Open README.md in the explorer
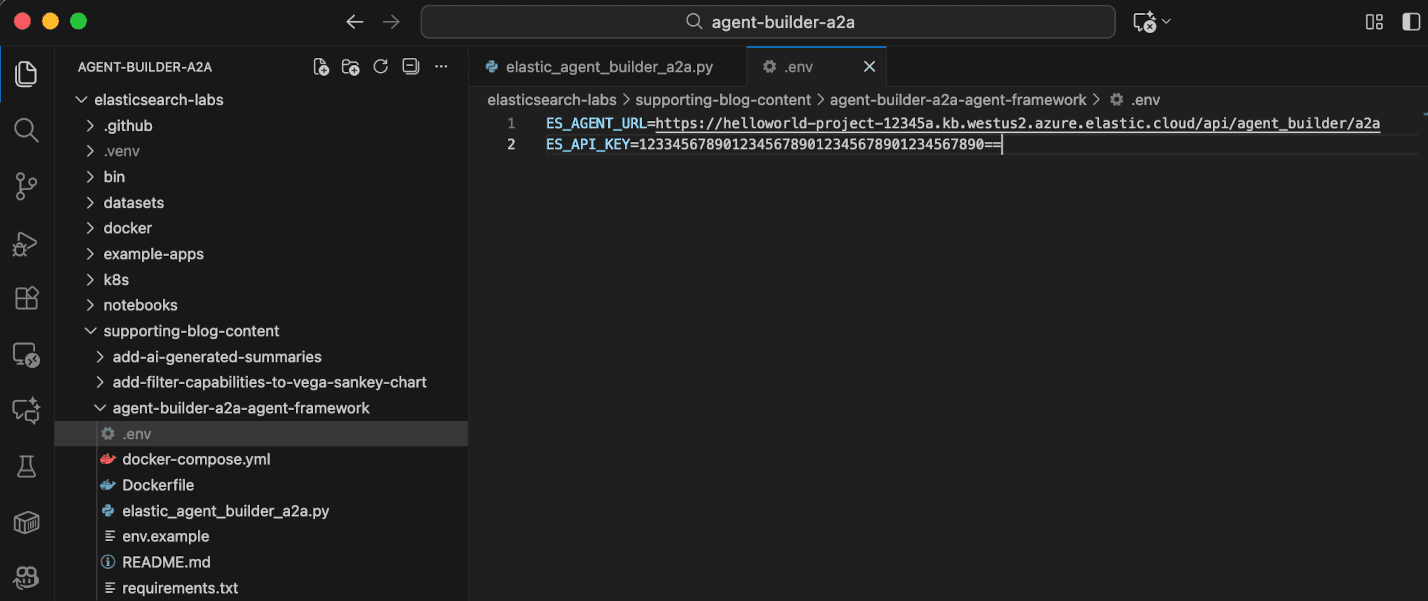Image resolution: width=1428 pixels, height=601 pixels. coord(166,562)
